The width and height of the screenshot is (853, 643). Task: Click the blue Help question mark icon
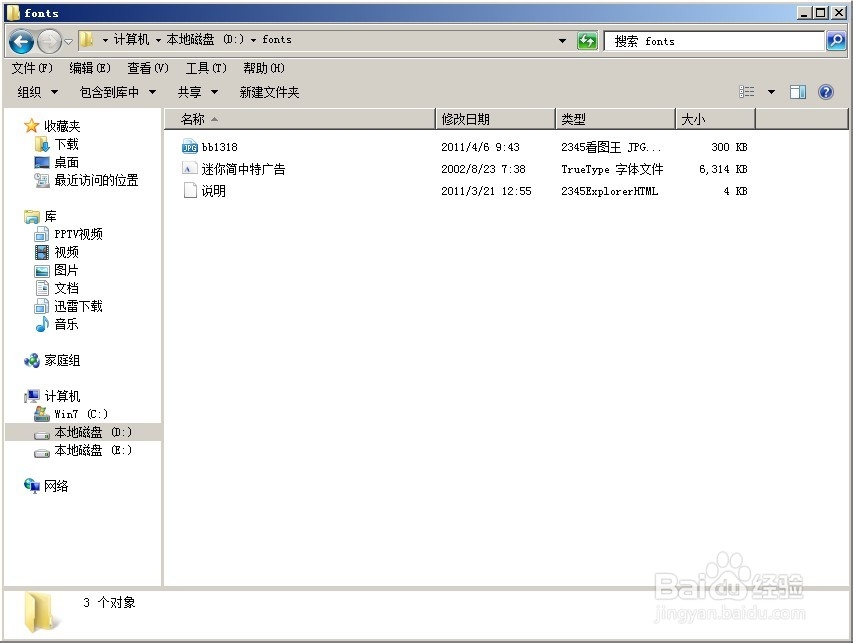click(825, 91)
